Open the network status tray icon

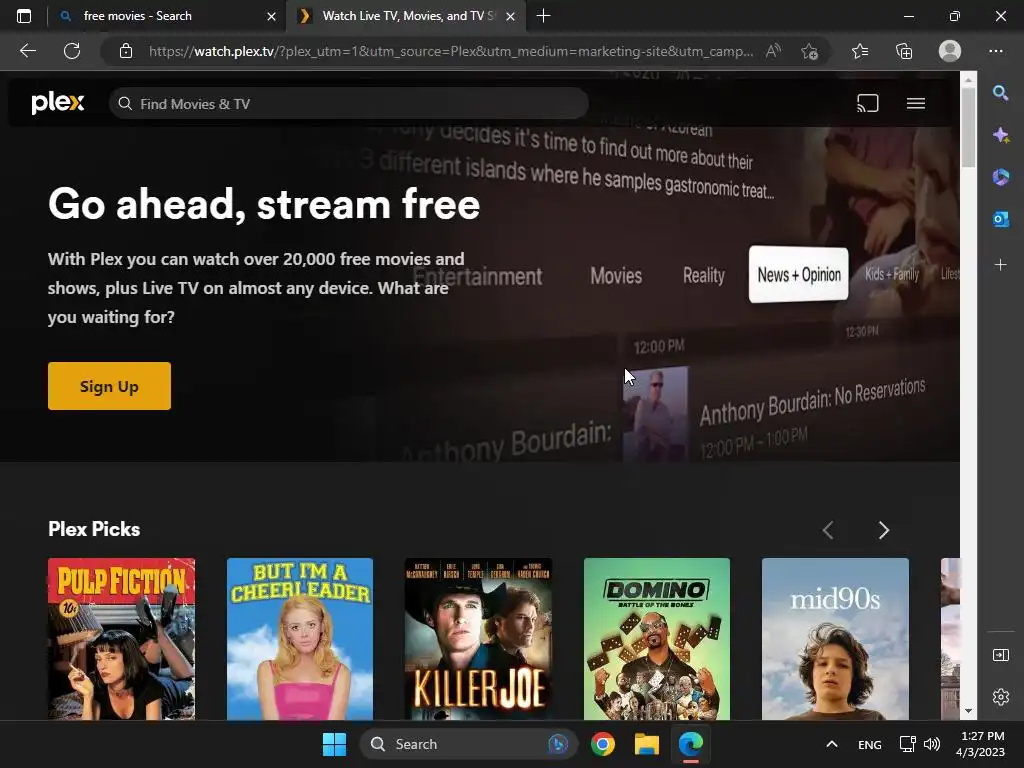[907, 744]
